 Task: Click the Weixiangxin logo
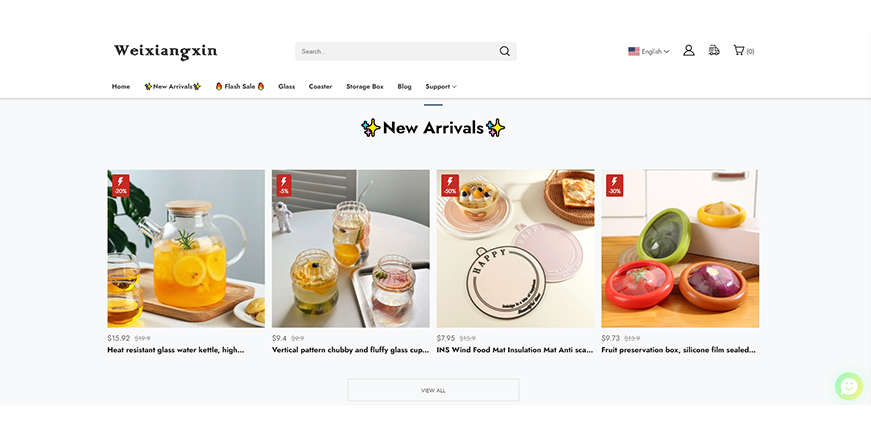point(166,51)
